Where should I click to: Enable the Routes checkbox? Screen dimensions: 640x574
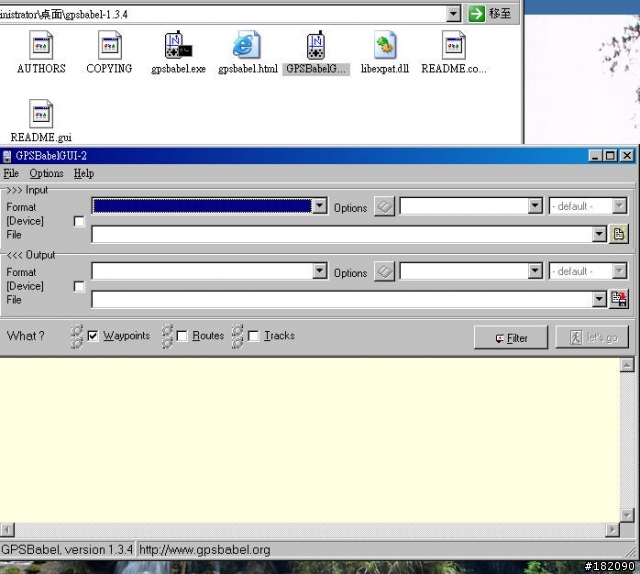click(x=182, y=336)
